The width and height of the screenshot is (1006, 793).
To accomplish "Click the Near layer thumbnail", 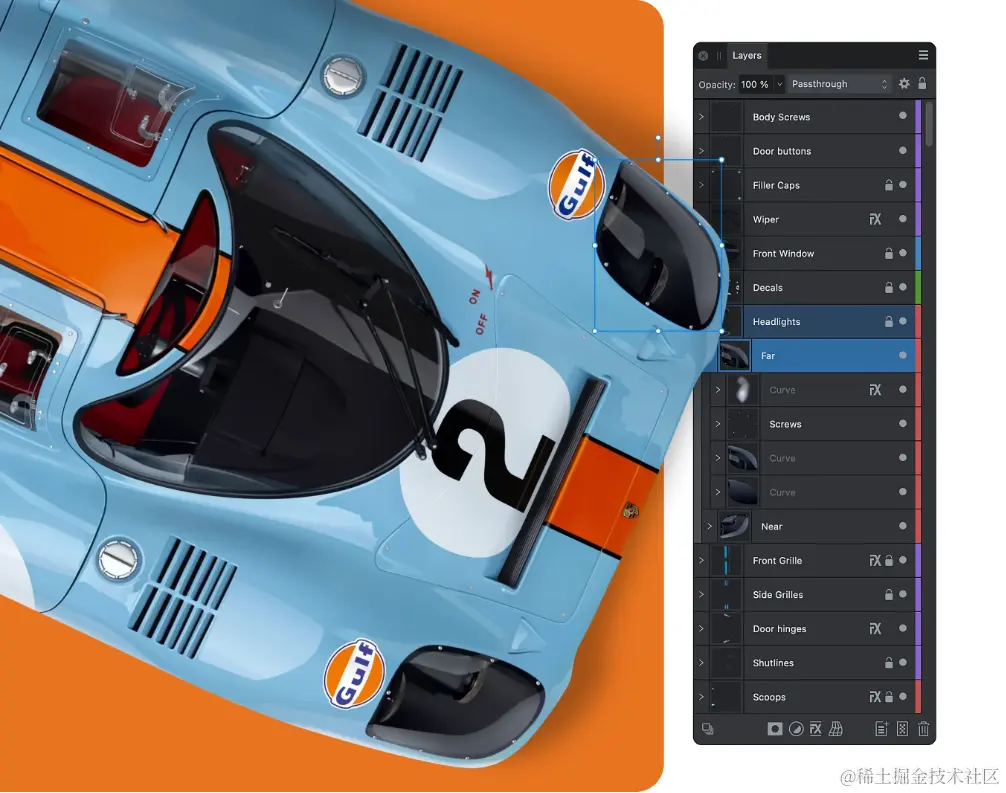I will (734, 526).
